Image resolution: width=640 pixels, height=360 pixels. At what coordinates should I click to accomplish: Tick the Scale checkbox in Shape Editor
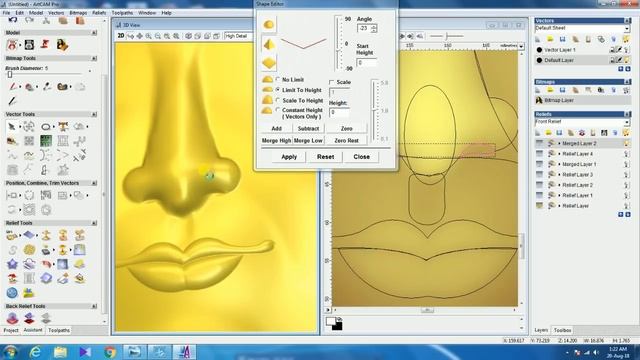tap(331, 82)
